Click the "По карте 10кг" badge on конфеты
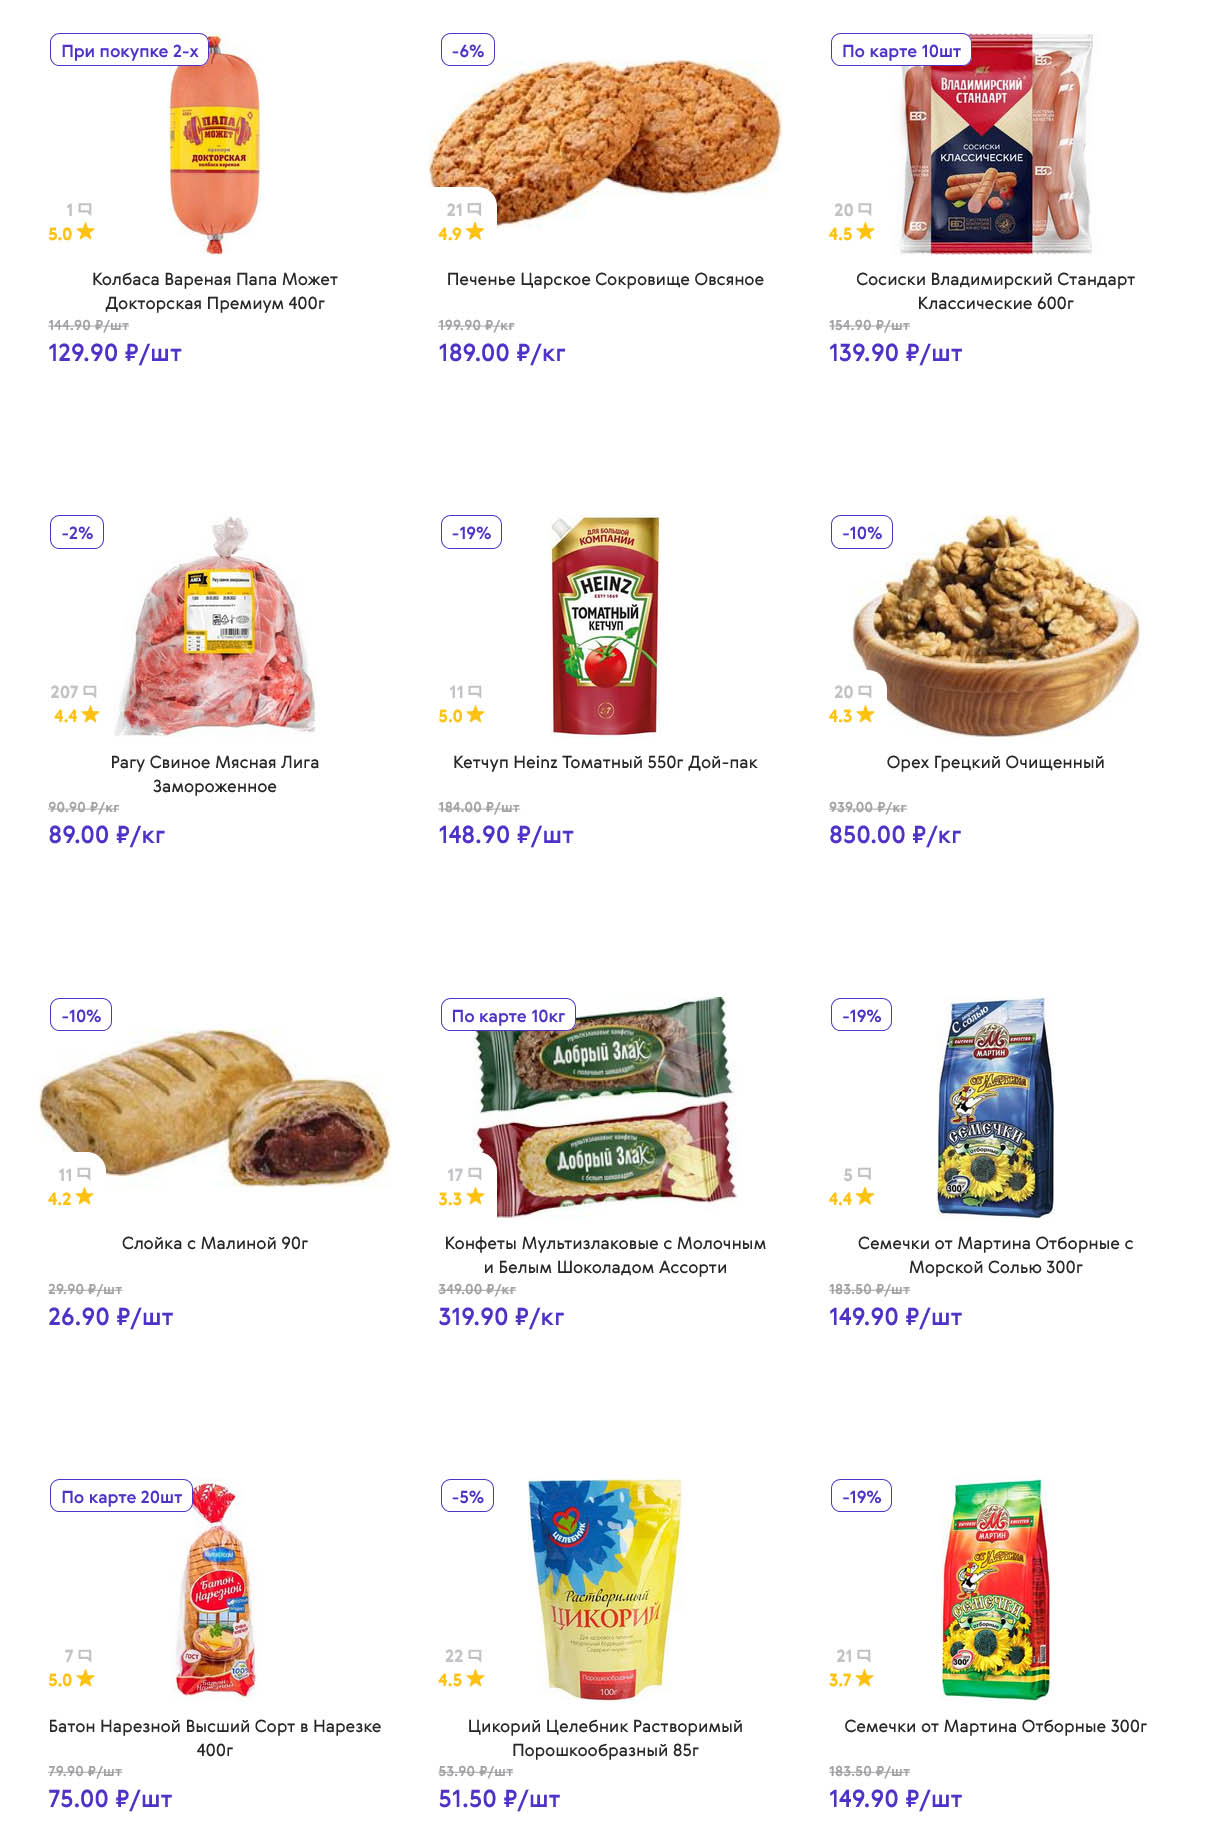The width and height of the screenshot is (1210, 1842). (508, 1016)
